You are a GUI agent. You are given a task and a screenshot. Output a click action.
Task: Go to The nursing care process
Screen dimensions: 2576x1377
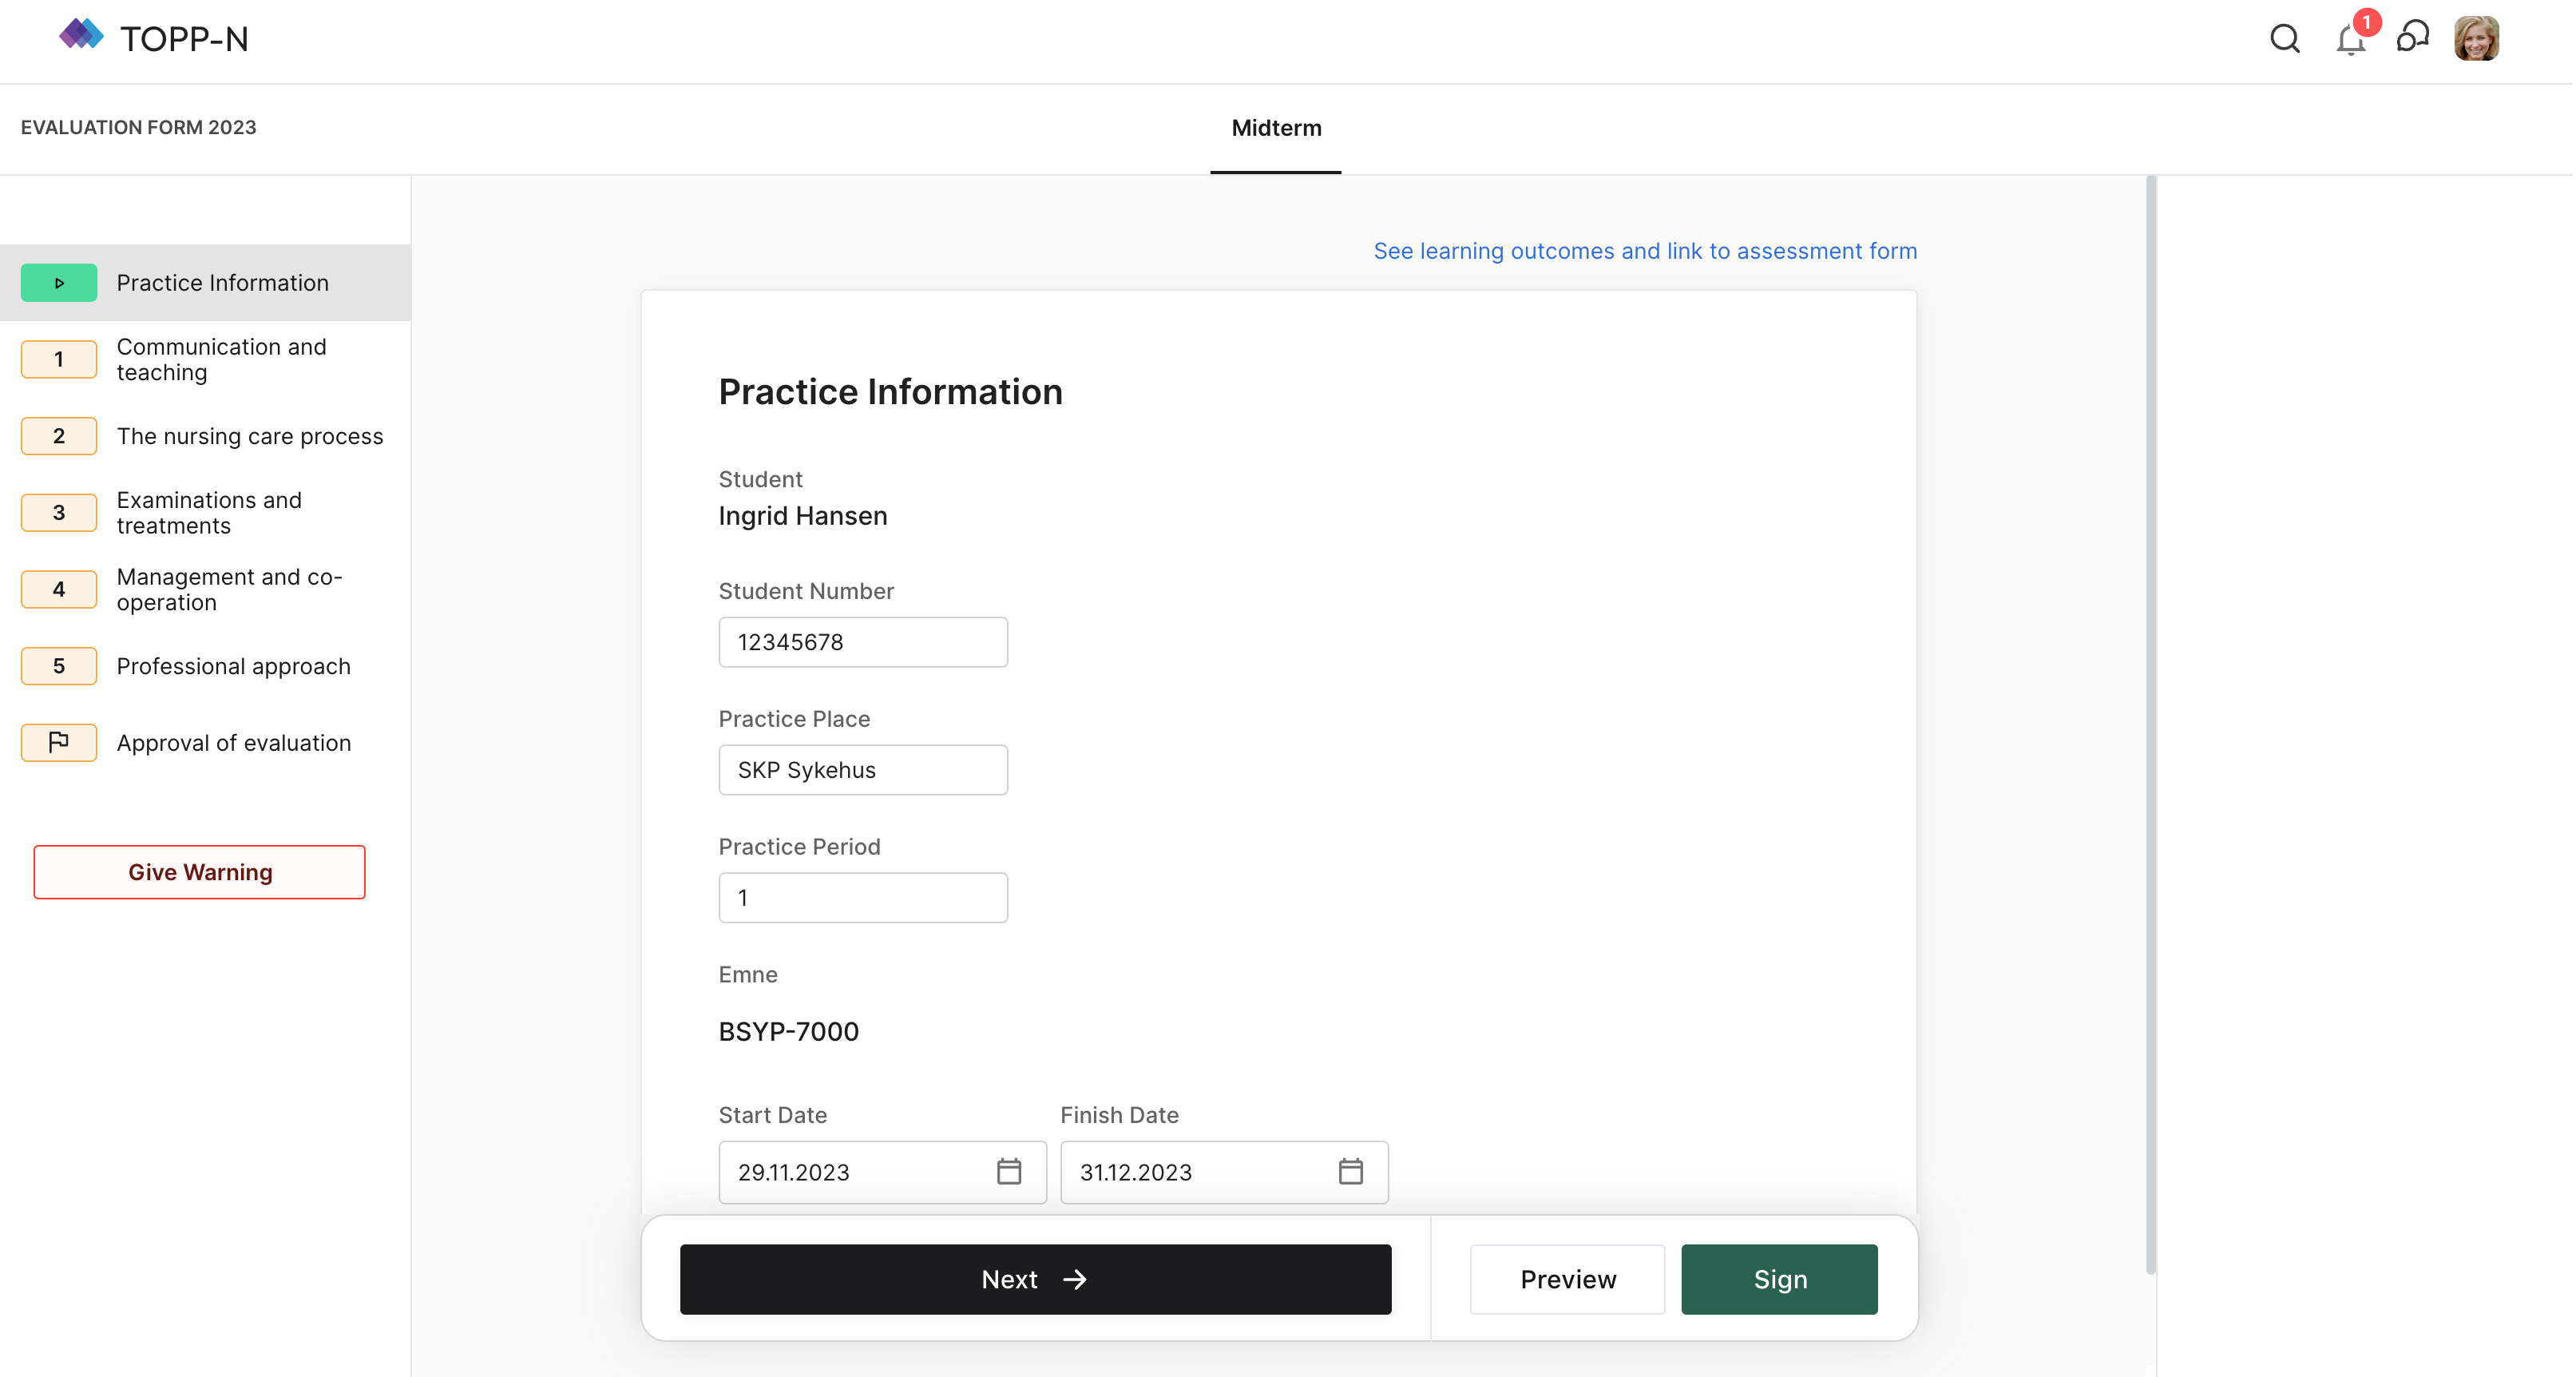[249, 436]
